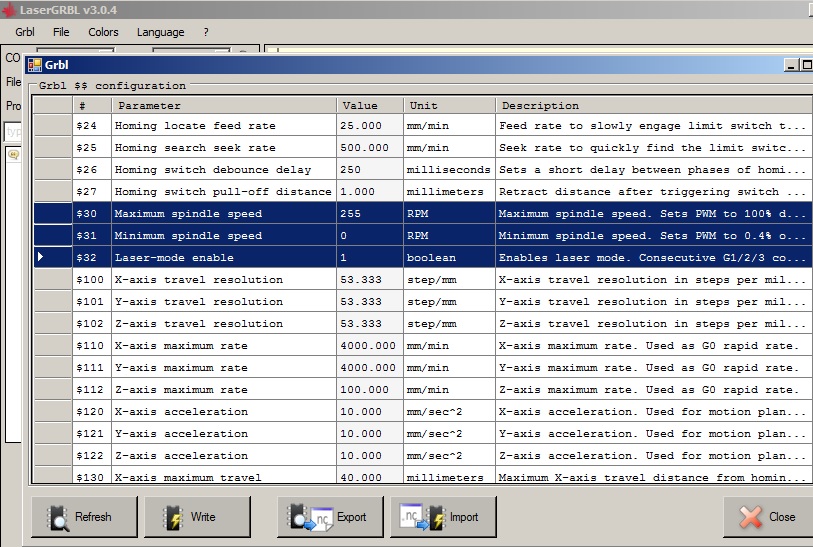813x547 pixels.
Task: Open the Colors menu
Action: (x=103, y=32)
